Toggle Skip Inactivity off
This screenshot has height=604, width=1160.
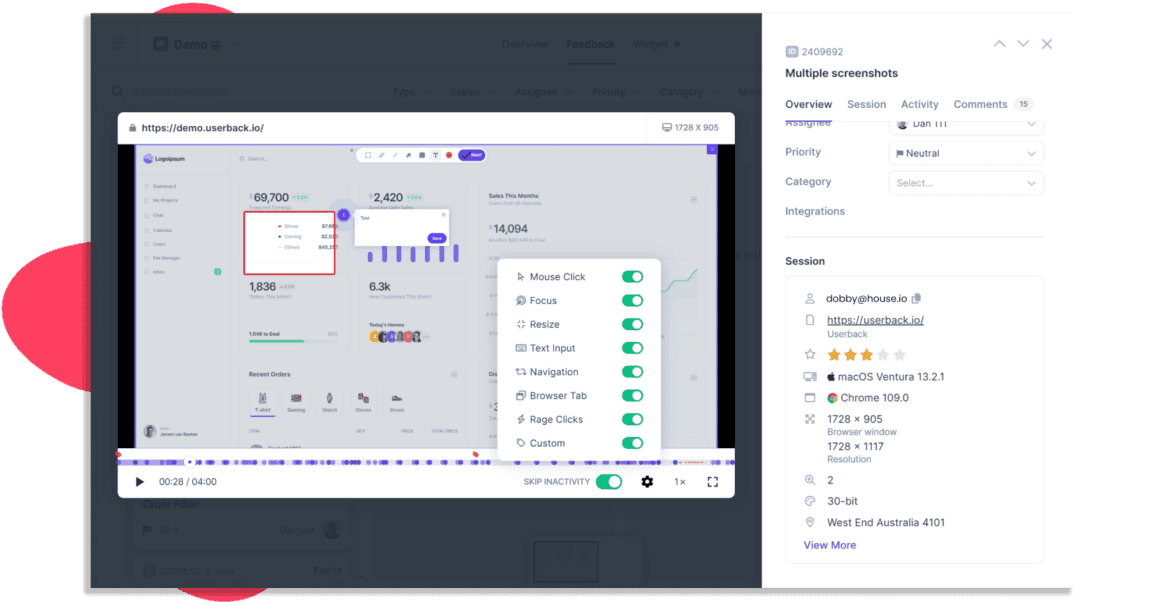609,482
